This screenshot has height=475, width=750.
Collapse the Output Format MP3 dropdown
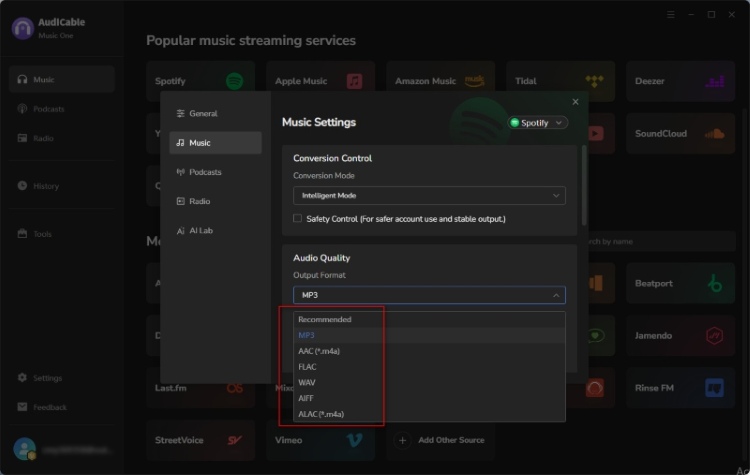coord(429,295)
